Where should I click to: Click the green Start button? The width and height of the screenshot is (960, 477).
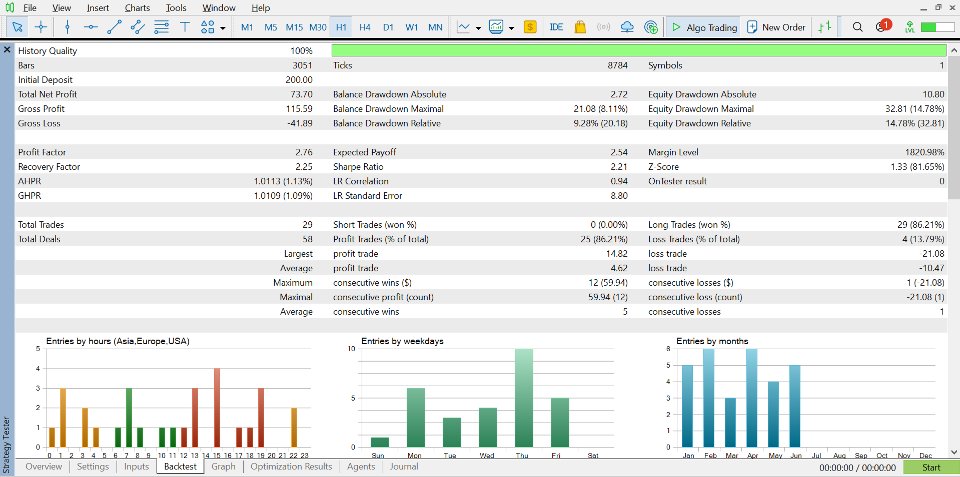click(x=931, y=467)
